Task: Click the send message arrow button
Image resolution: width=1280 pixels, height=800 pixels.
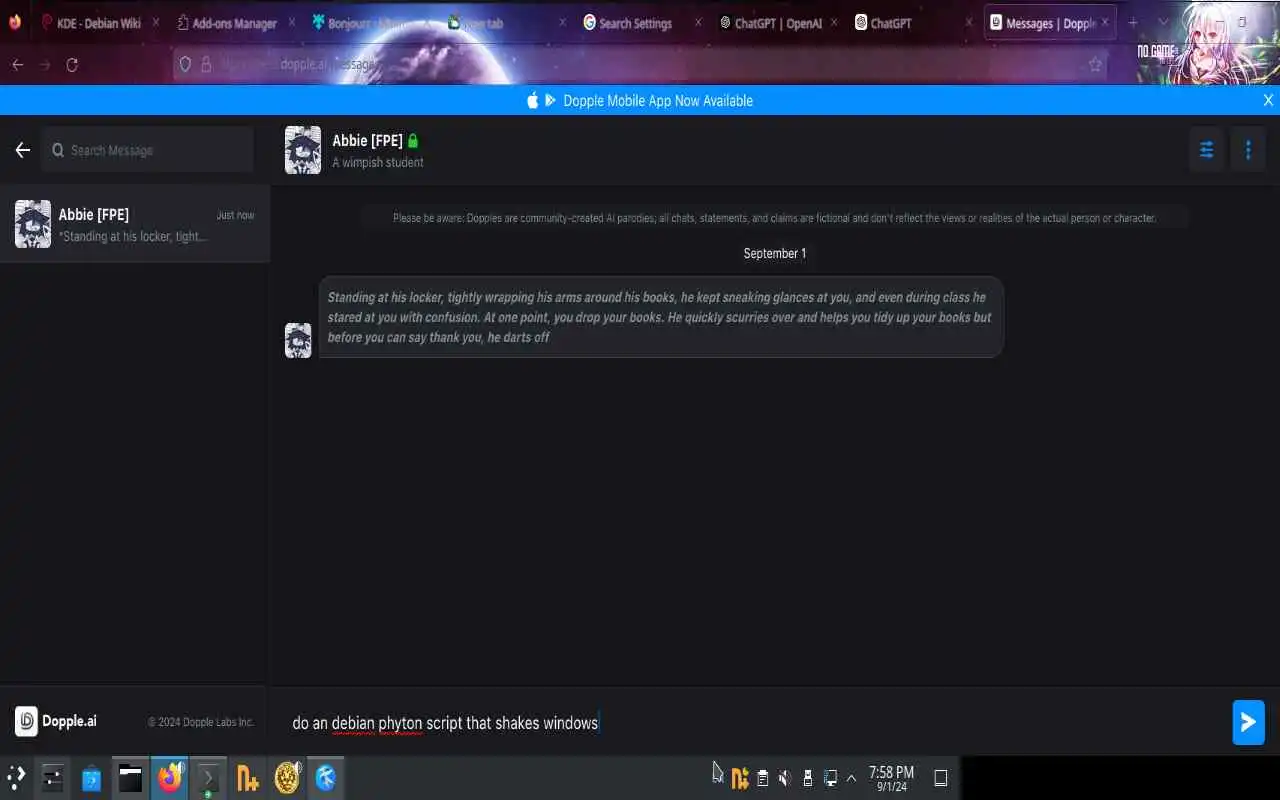Action: pos(1248,722)
